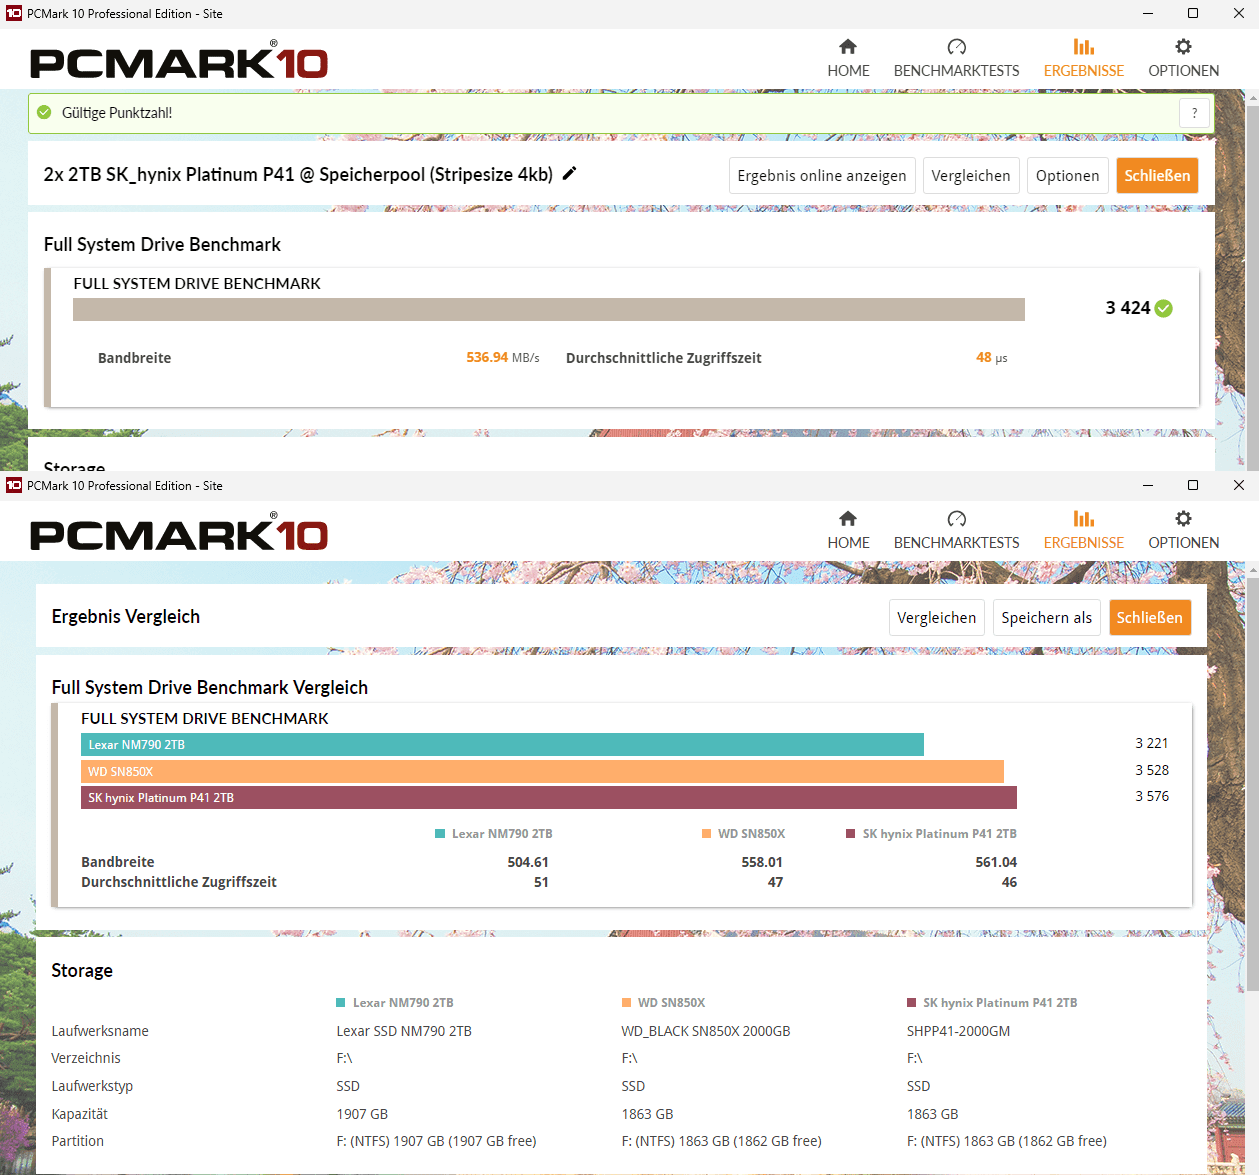Screen dimensions: 1259x1175
Task: Open Optionen gear icon in upper window
Action: [1184, 46]
